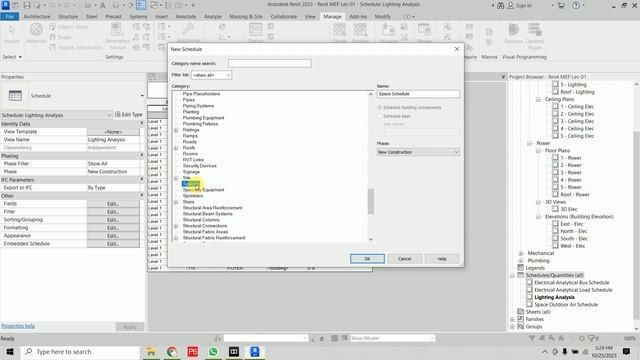This screenshot has height=360, width=640.
Task: Open WhatsApp from the taskbar
Action: point(213,351)
